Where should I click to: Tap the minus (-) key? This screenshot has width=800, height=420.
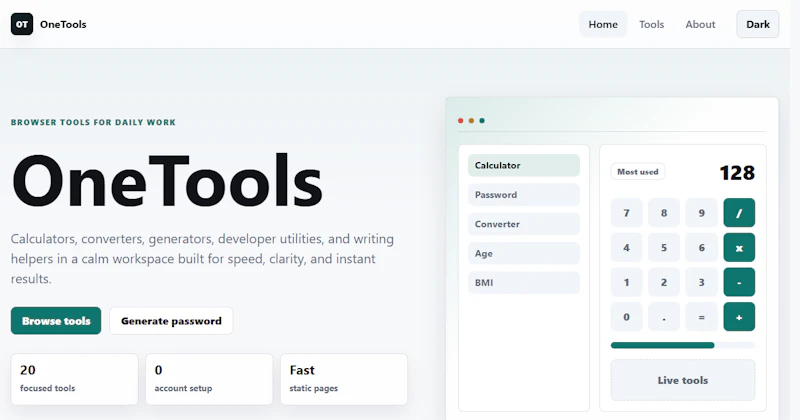(x=739, y=282)
